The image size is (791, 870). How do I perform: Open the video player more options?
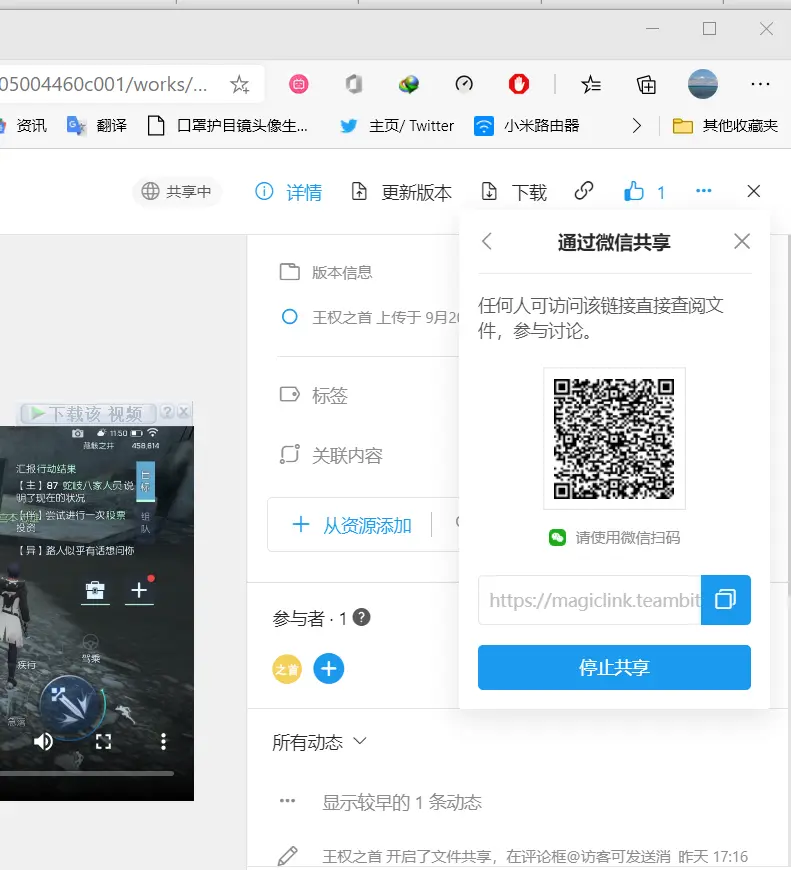(x=163, y=741)
